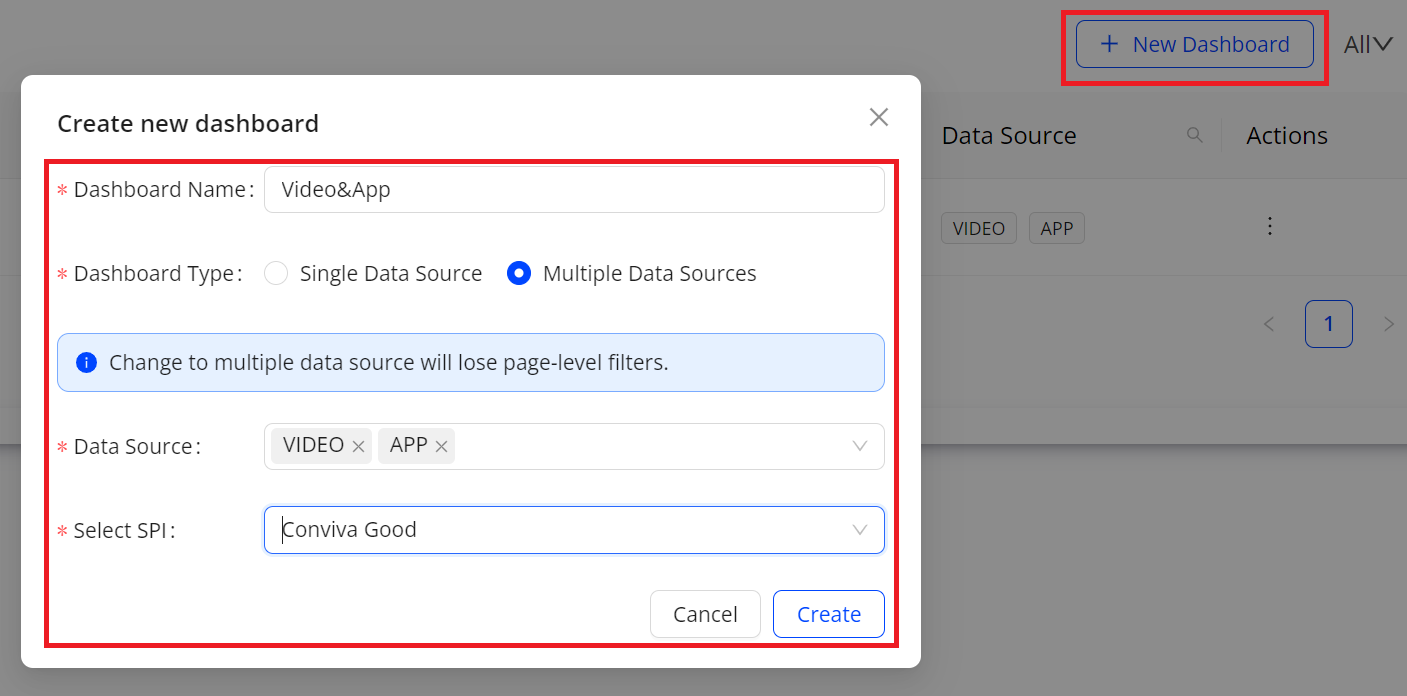Select Multiple Data Sources radio option
The width and height of the screenshot is (1407, 696).
point(519,273)
